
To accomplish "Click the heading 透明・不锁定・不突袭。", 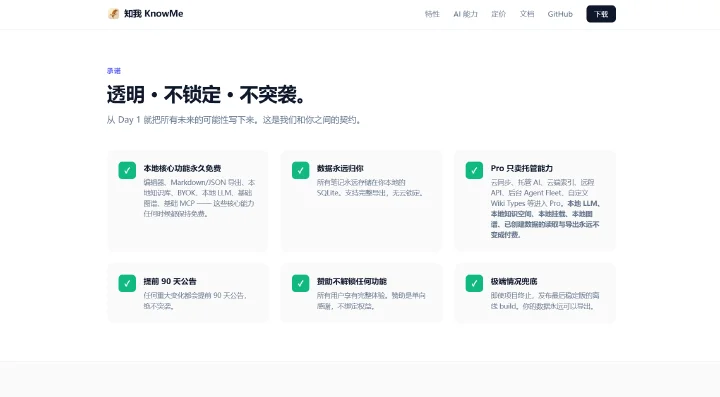I will tap(207, 95).
